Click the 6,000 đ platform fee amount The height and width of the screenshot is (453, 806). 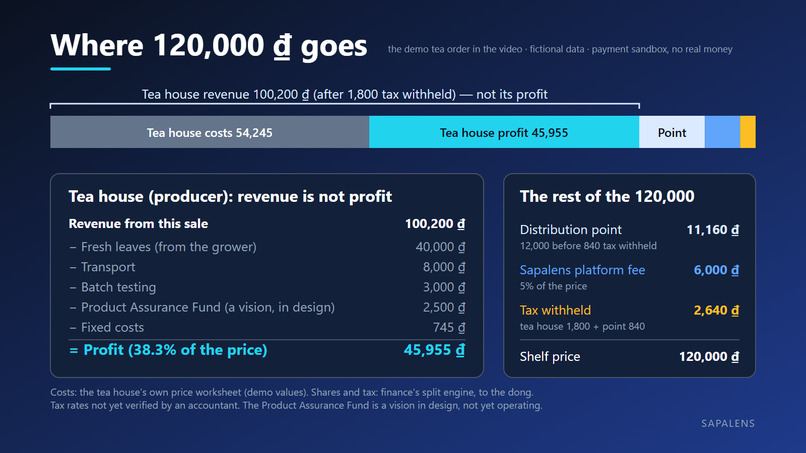tap(717, 270)
